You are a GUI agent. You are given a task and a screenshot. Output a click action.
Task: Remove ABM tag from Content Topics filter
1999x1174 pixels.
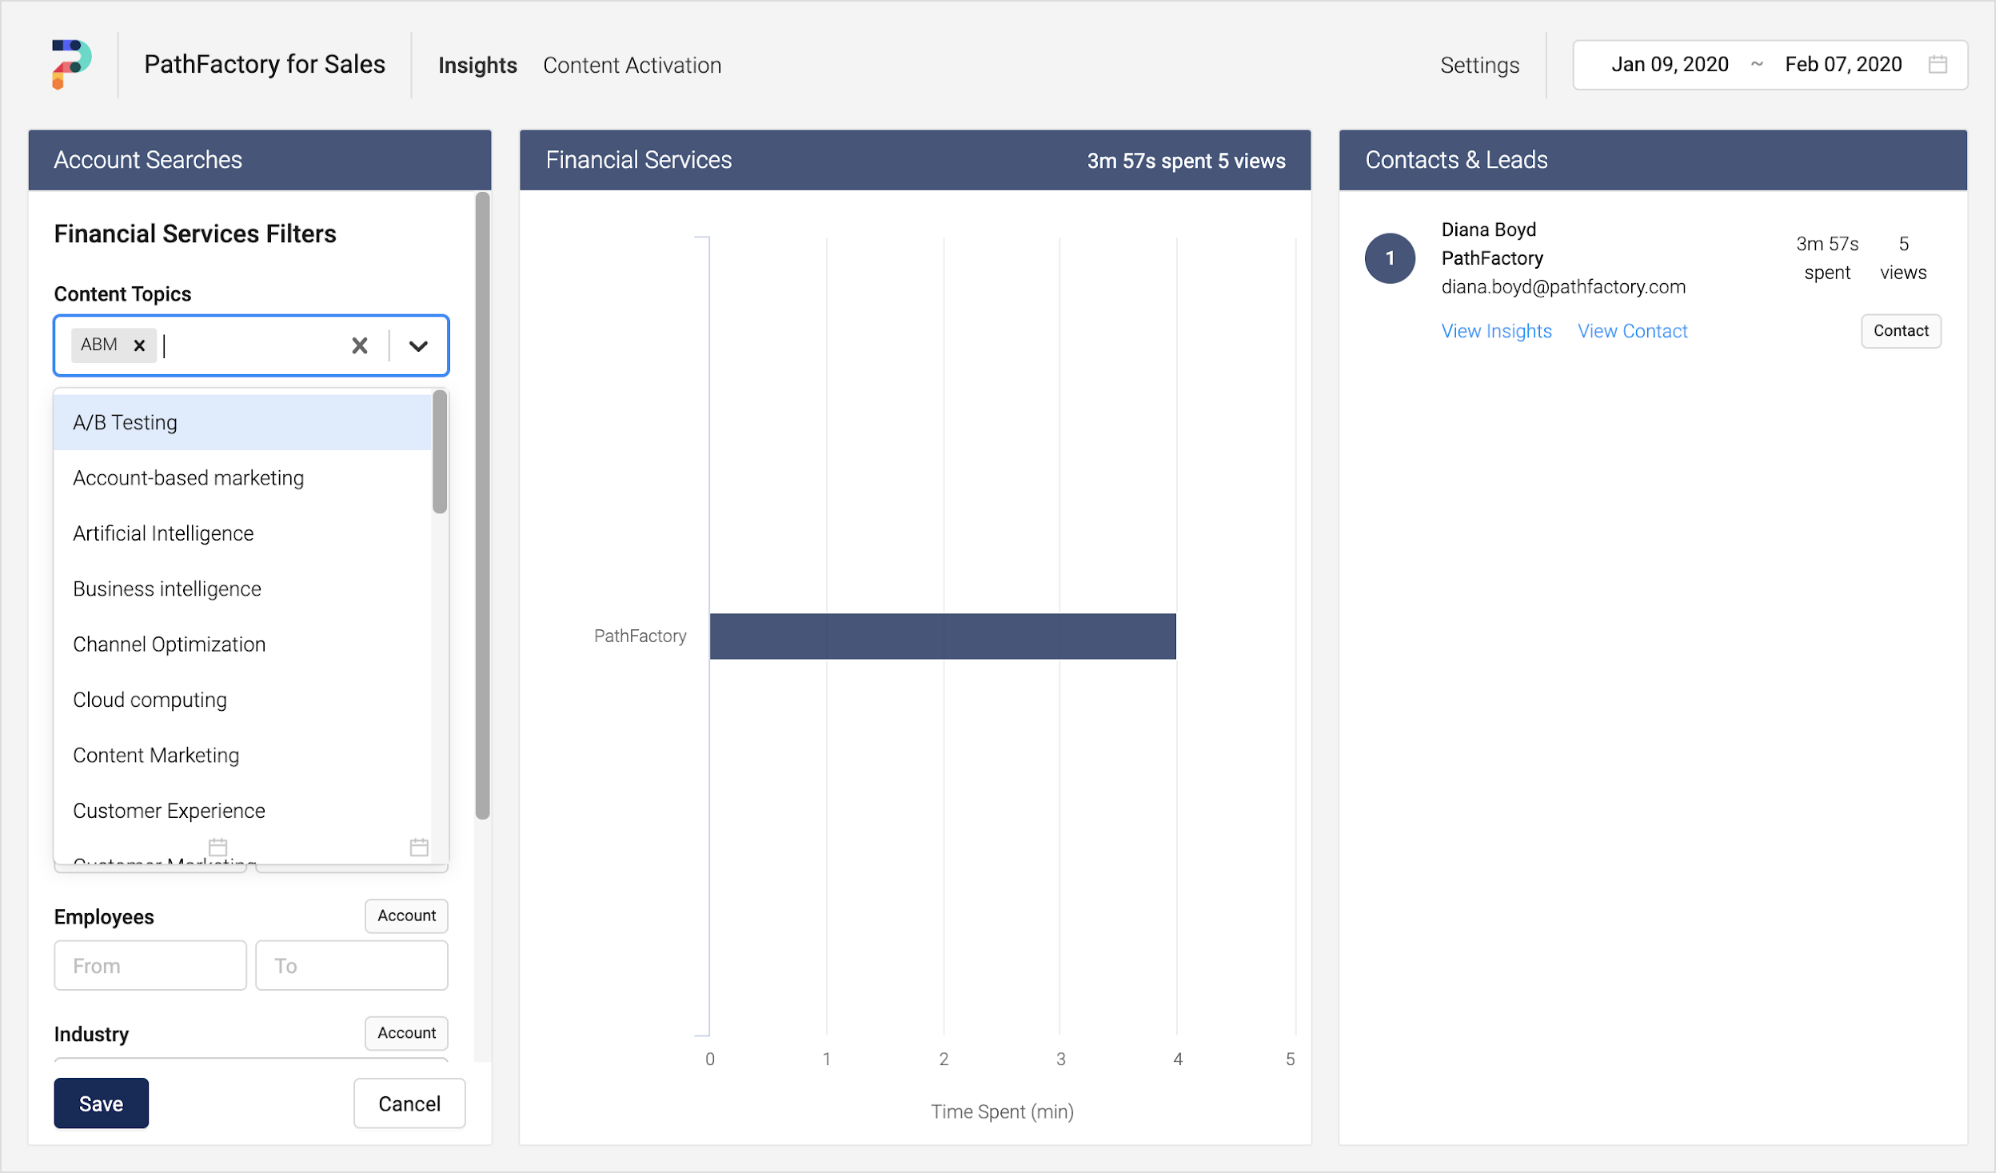pyautogui.click(x=138, y=344)
